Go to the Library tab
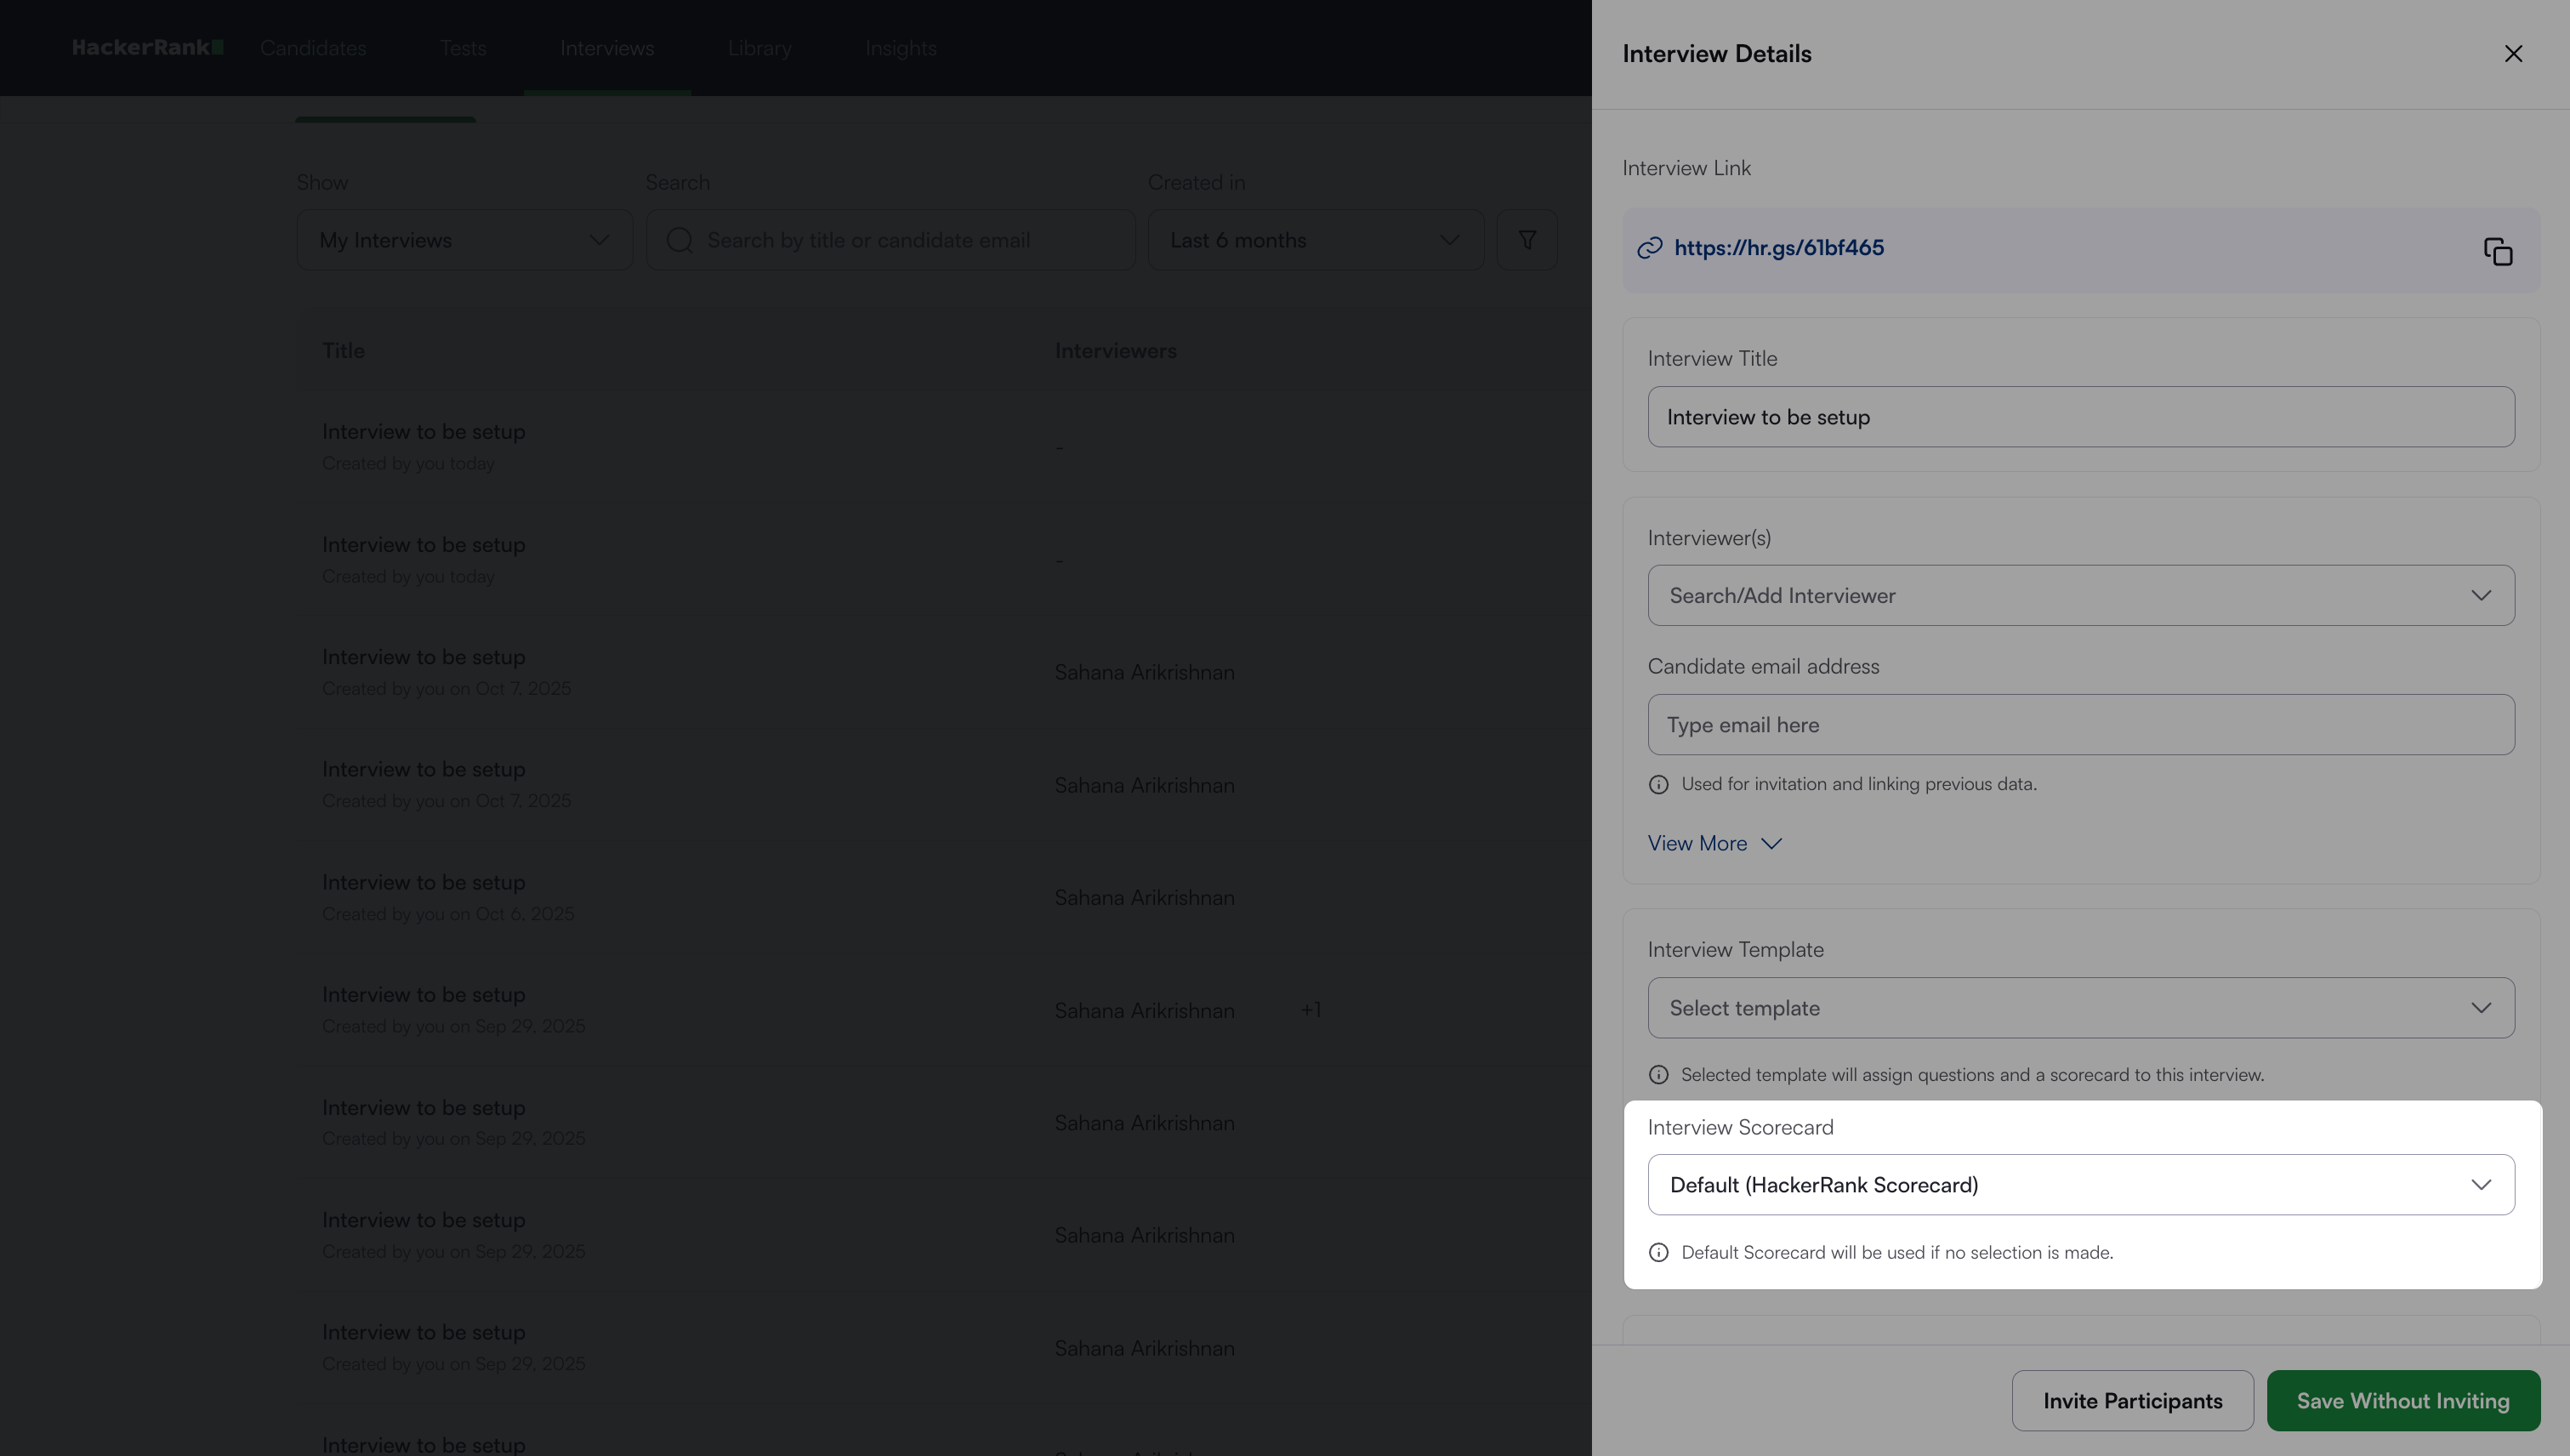This screenshot has width=2570, height=1456. pyautogui.click(x=759, y=48)
